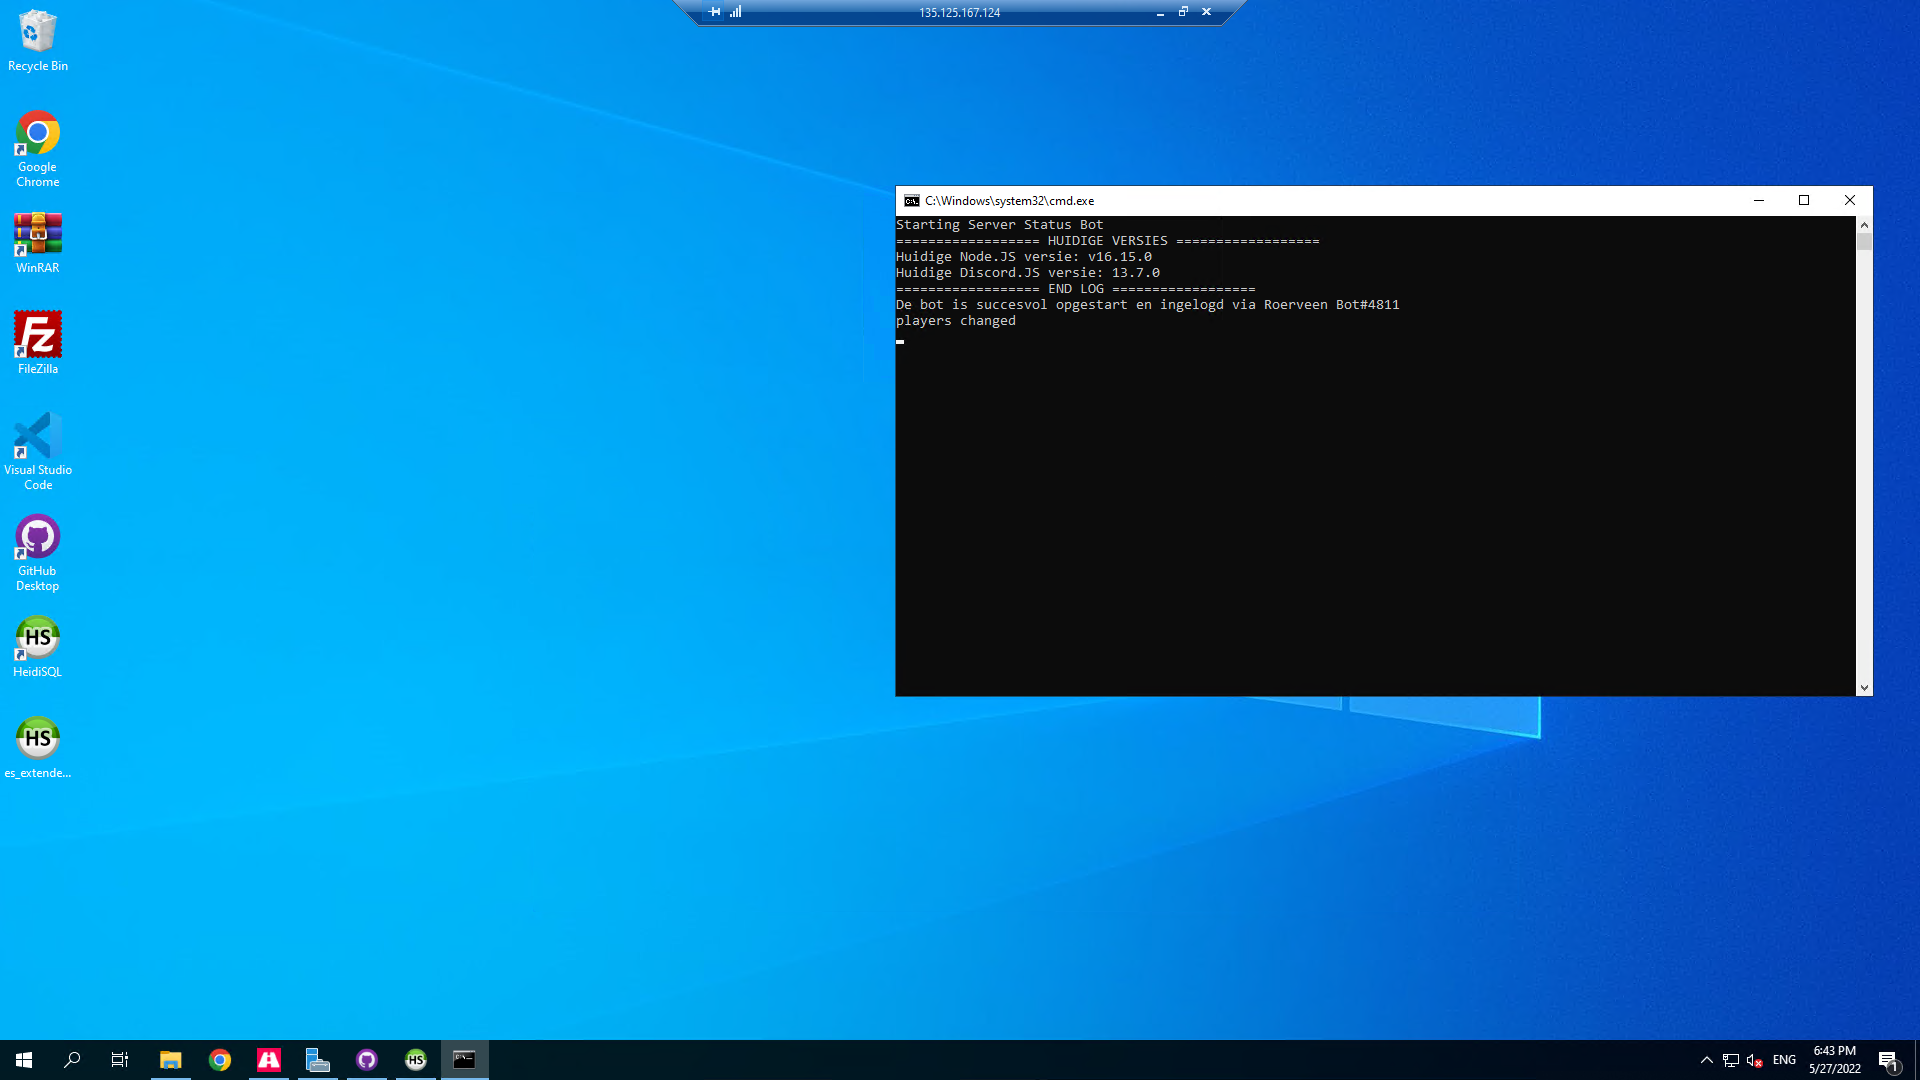Open the HeidiSQL desktop shortcut
Screen dimensions: 1920x1080
point(37,638)
